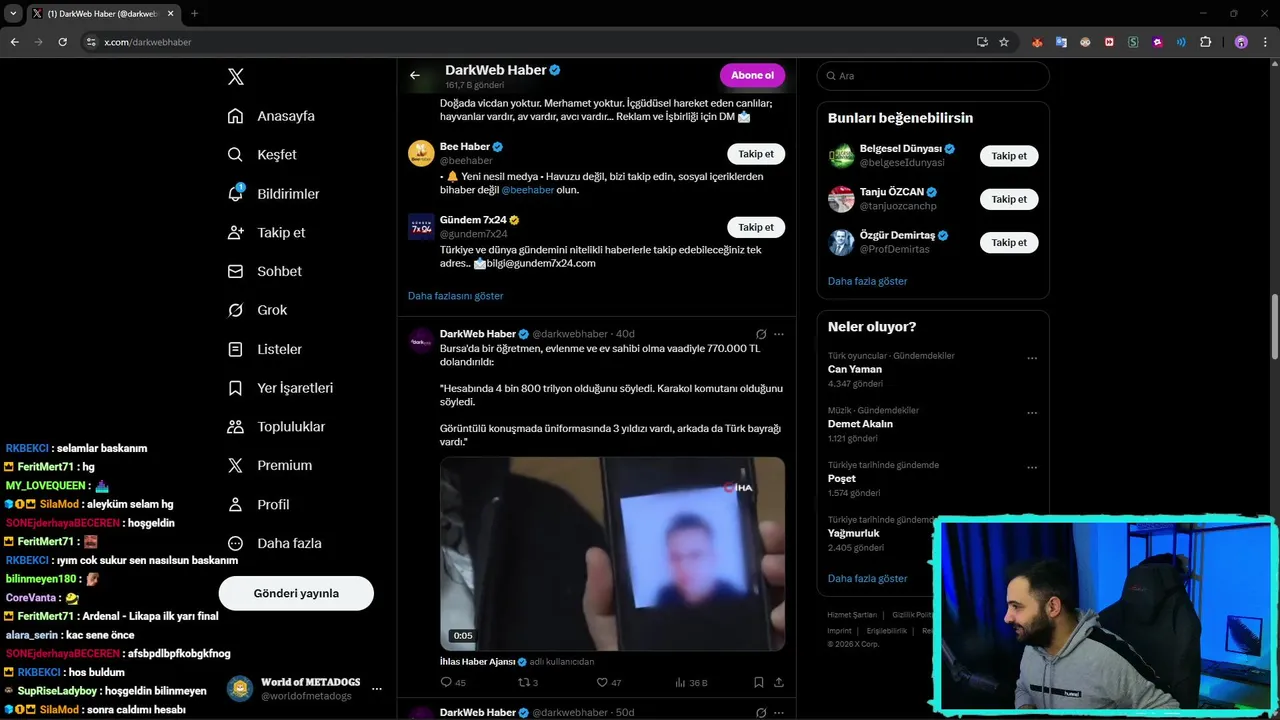Click the install app icon in address bar
This screenshot has width=1280, height=720.
982,42
